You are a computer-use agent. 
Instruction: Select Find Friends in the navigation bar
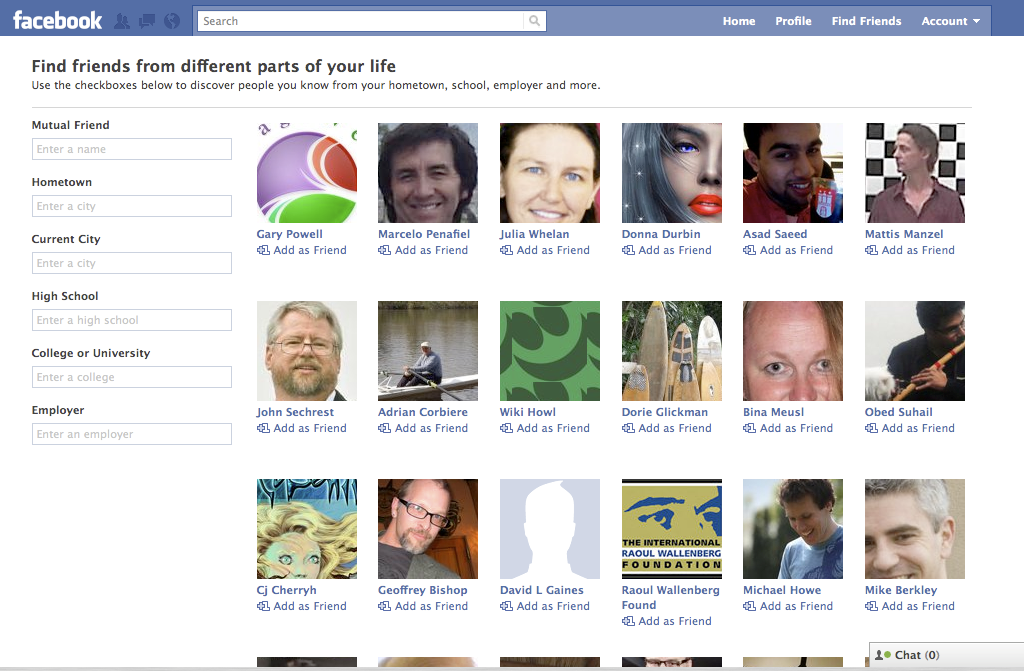(866, 20)
